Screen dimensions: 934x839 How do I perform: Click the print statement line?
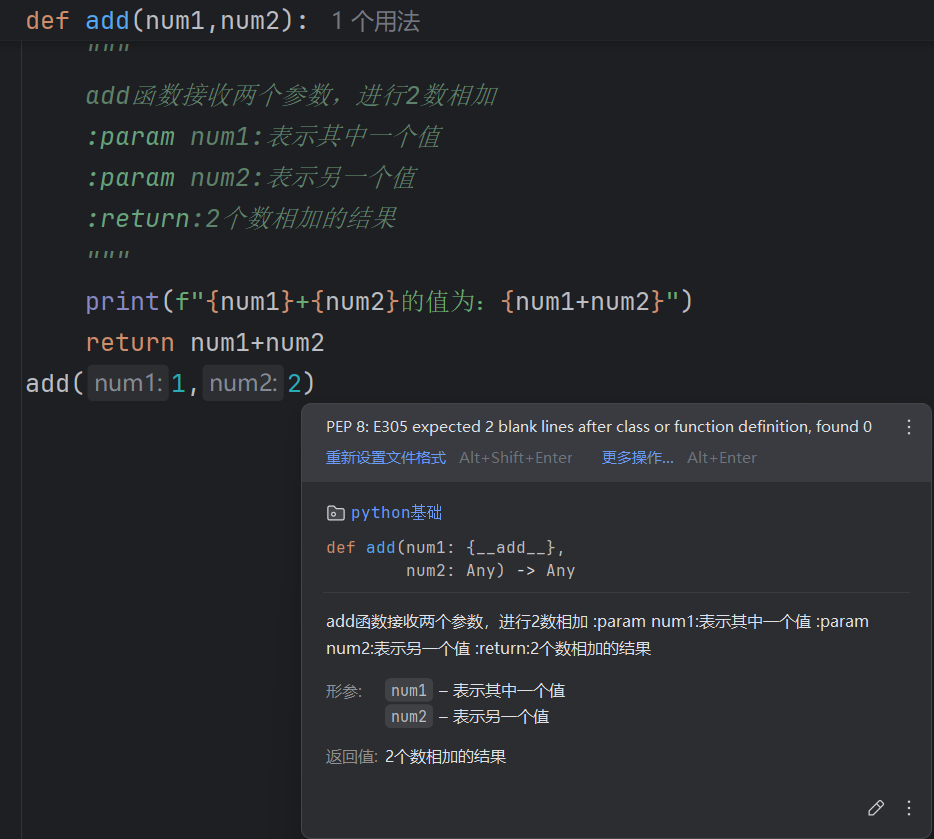click(300, 300)
